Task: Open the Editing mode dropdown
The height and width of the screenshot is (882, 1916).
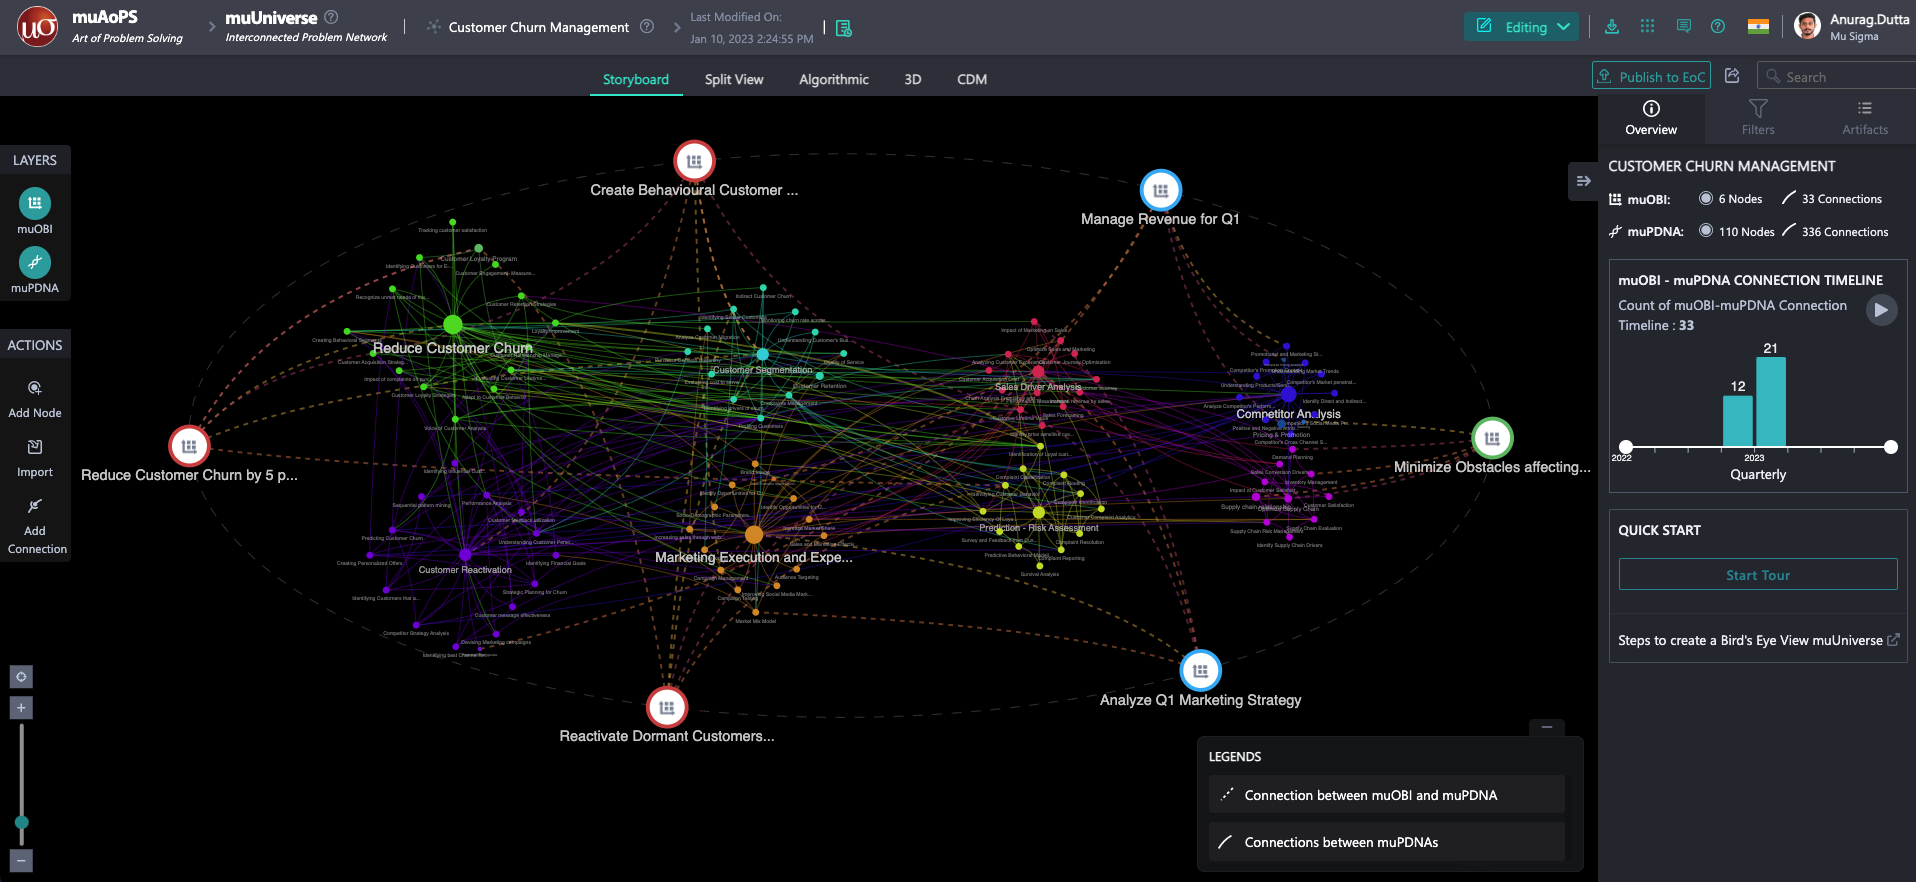Action: pyautogui.click(x=1522, y=27)
